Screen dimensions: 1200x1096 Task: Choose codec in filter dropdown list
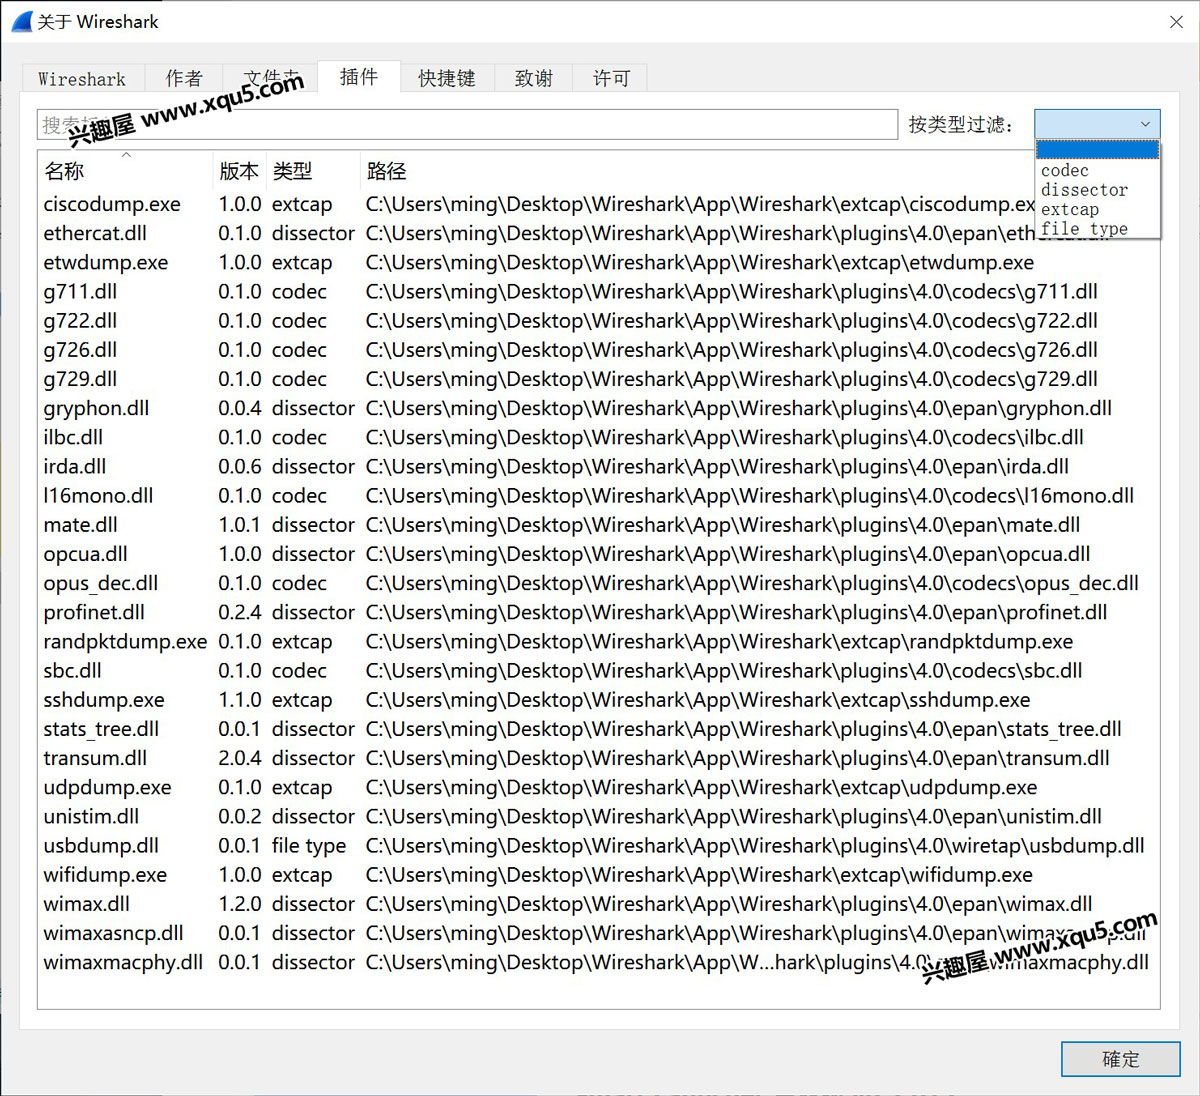[x=1097, y=170]
